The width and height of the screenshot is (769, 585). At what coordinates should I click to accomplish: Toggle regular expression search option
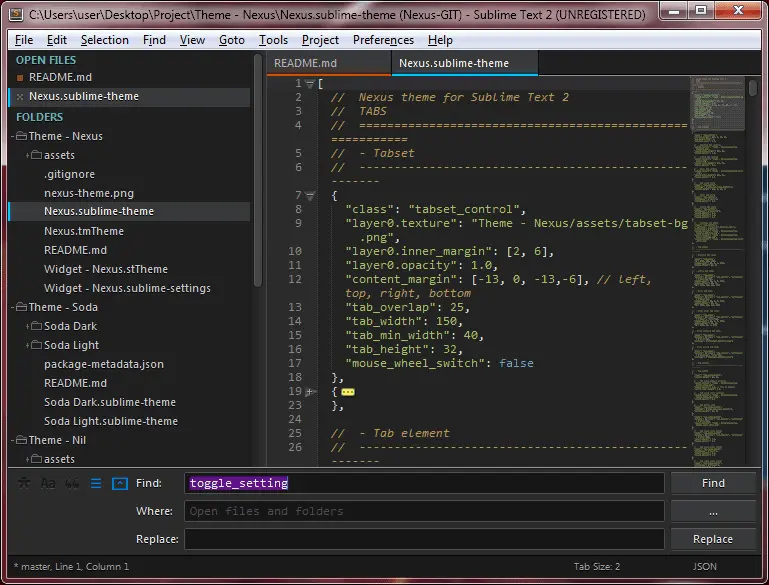[24, 483]
